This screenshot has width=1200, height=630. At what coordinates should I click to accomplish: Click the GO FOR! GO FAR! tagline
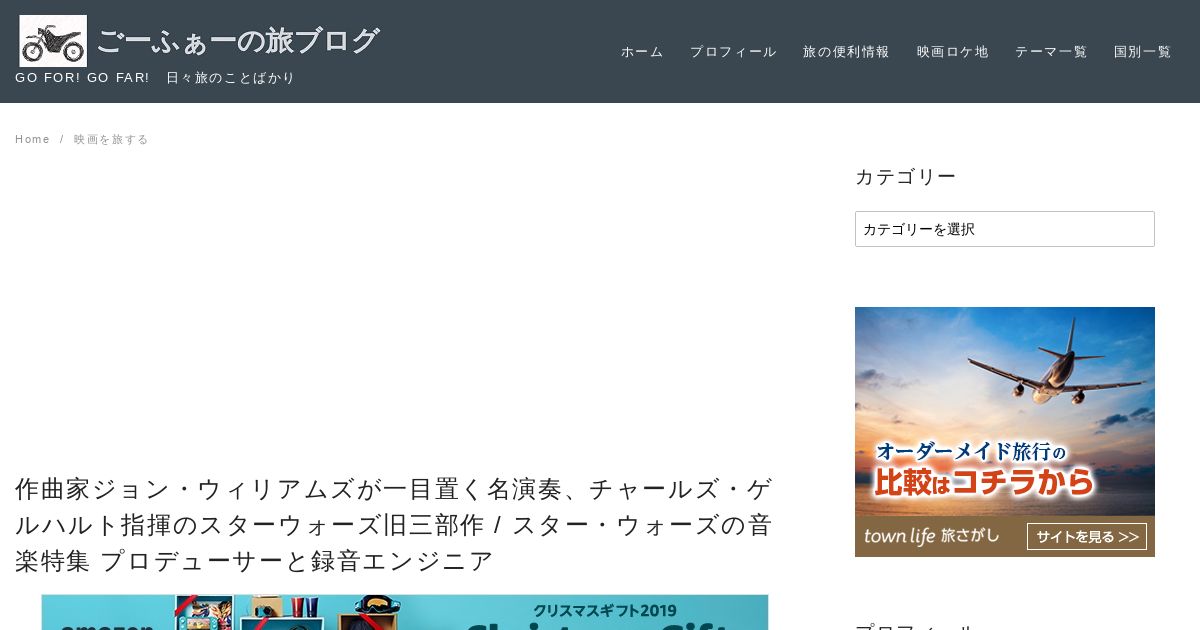(155, 78)
